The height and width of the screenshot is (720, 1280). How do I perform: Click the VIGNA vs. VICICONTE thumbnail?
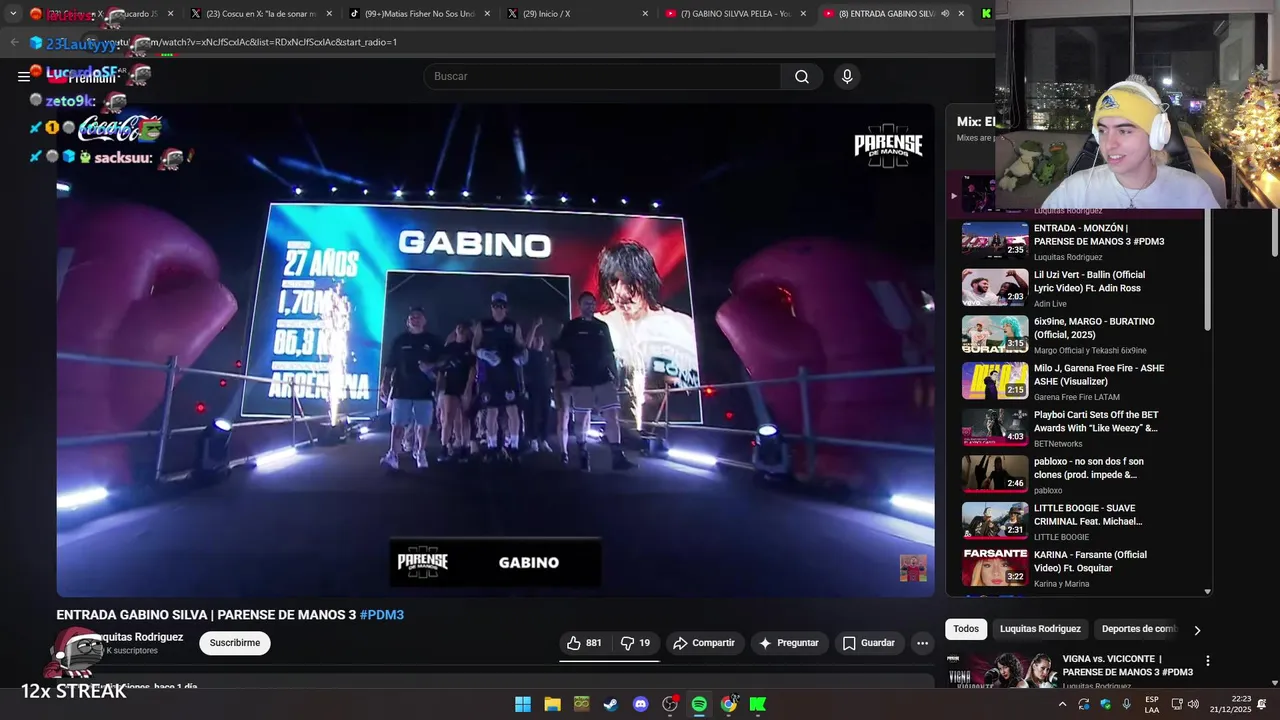click(x=1000, y=671)
